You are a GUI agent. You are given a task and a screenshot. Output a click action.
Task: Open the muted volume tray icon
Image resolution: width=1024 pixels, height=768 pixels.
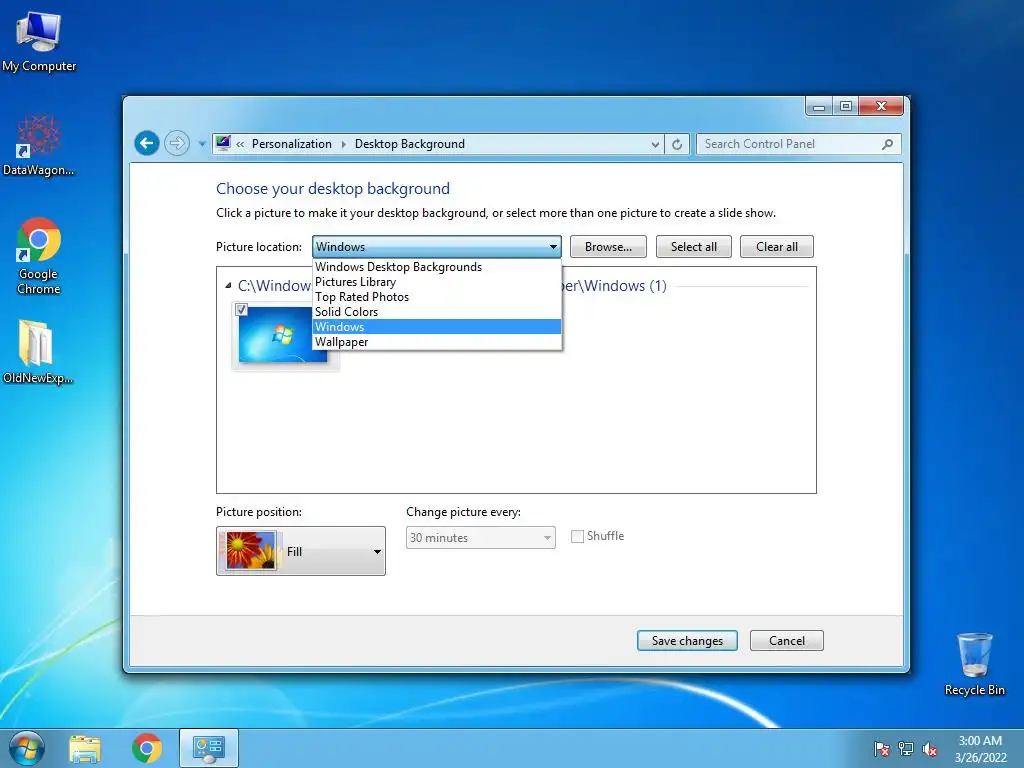pos(930,749)
